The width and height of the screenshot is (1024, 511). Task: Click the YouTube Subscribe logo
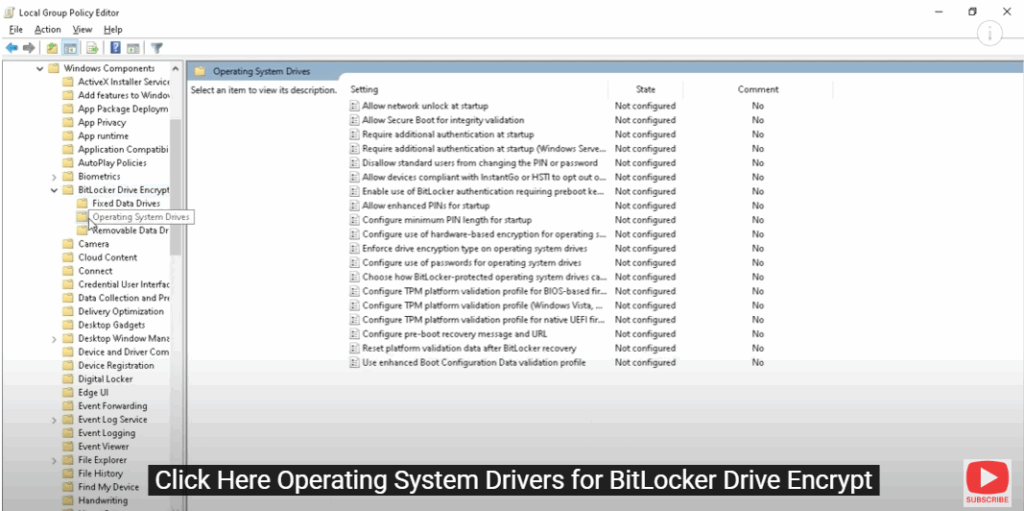pyautogui.click(x=987, y=482)
